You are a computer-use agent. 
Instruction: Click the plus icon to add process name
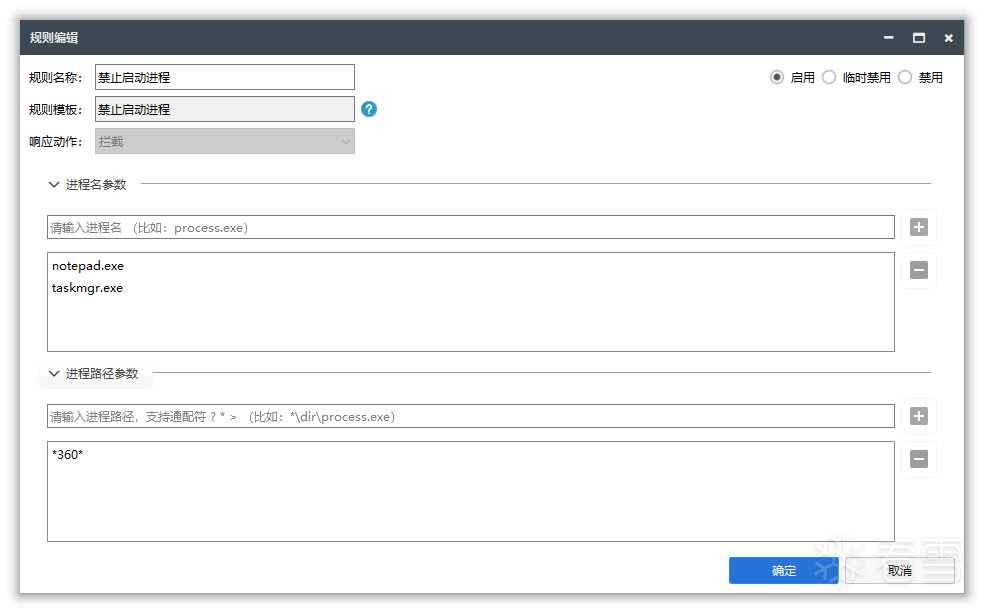(x=919, y=227)
